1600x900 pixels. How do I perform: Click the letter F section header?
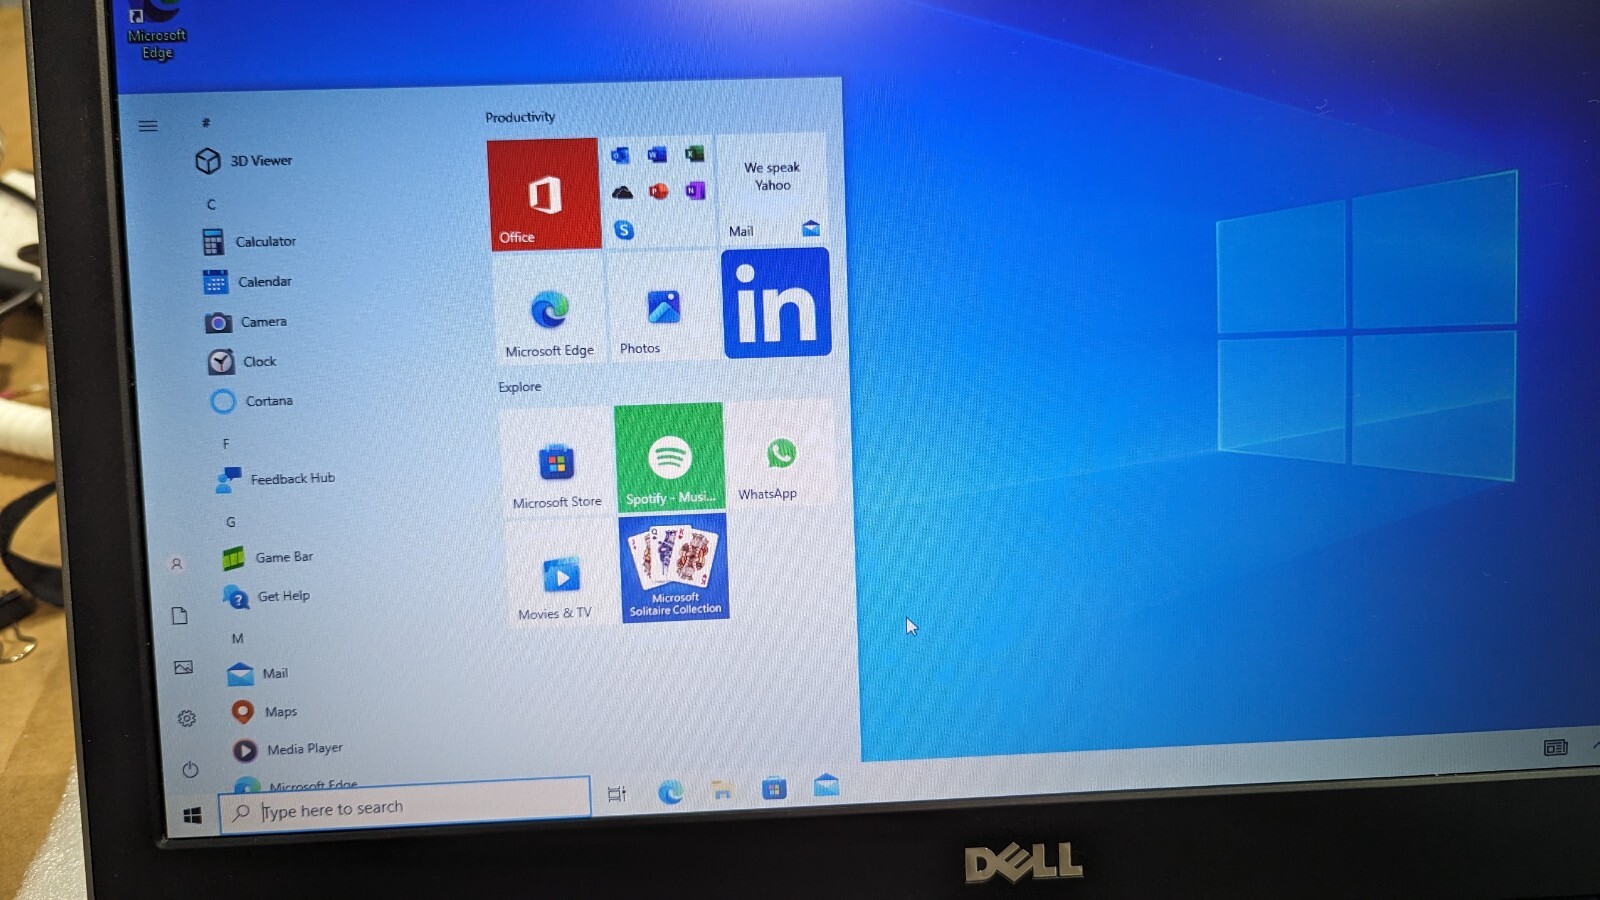[x=226, y=443]
